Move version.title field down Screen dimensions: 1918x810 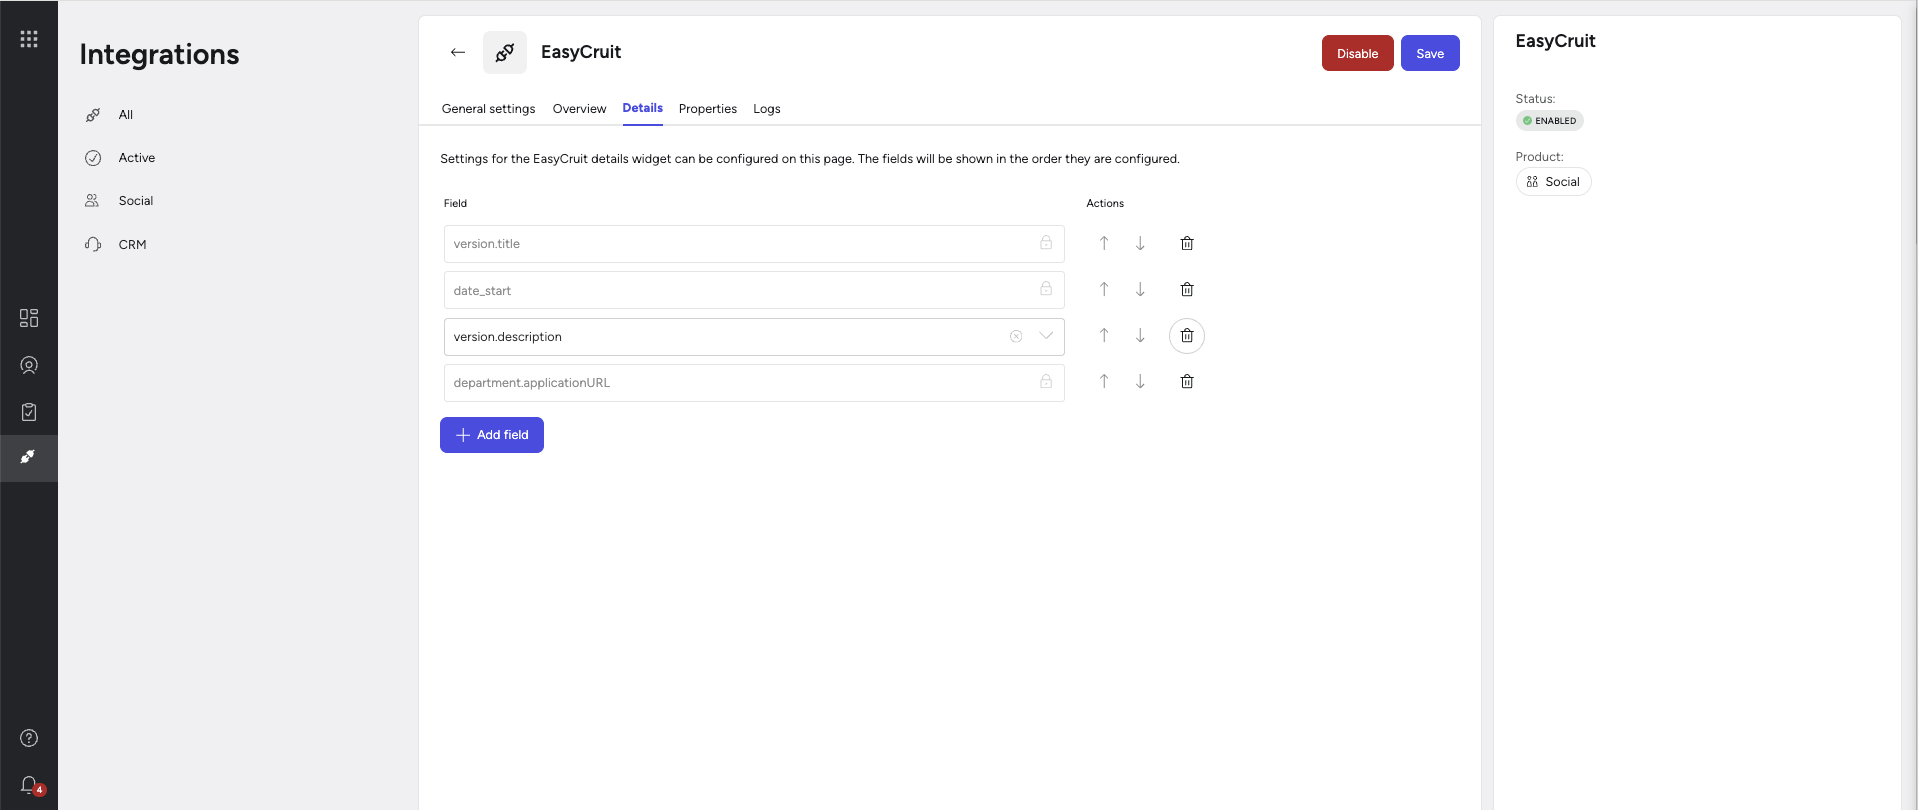1140,243
